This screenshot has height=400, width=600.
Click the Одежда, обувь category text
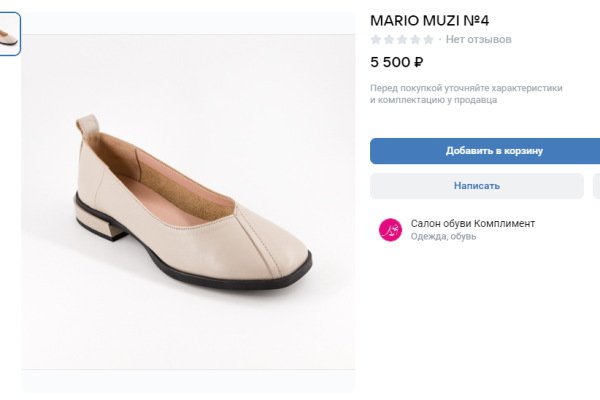point(443,237)
